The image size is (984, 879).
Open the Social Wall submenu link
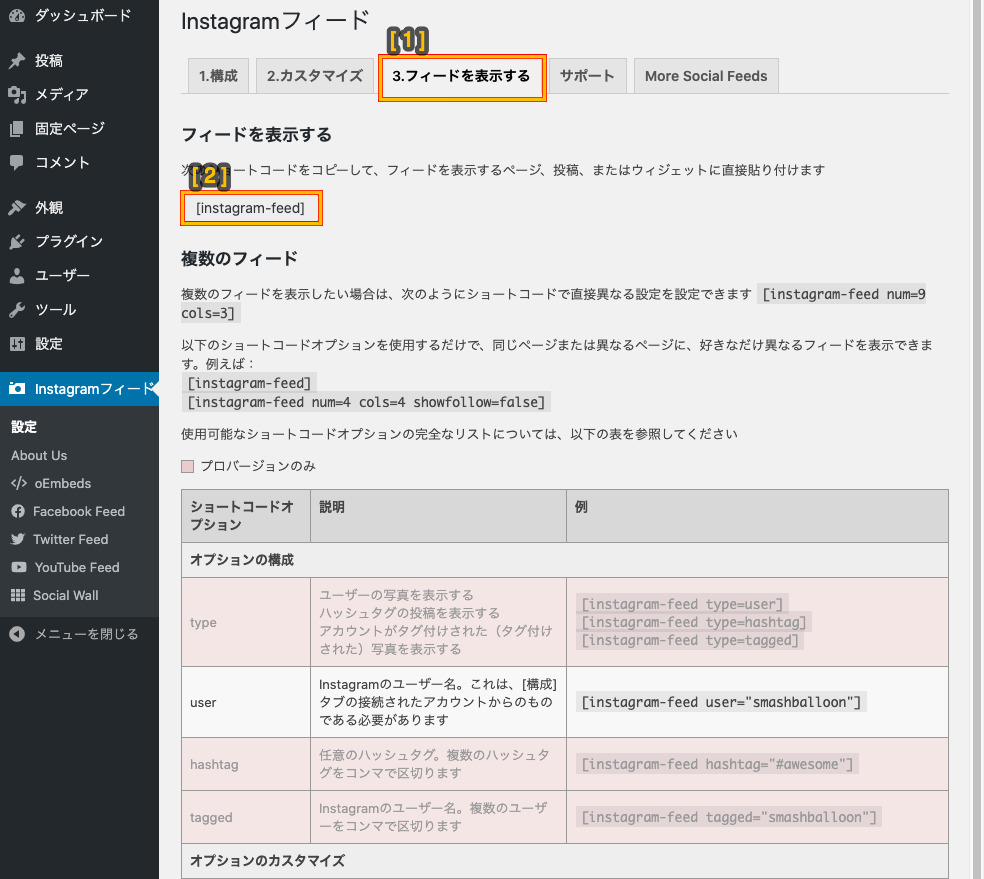pos(66,595)
